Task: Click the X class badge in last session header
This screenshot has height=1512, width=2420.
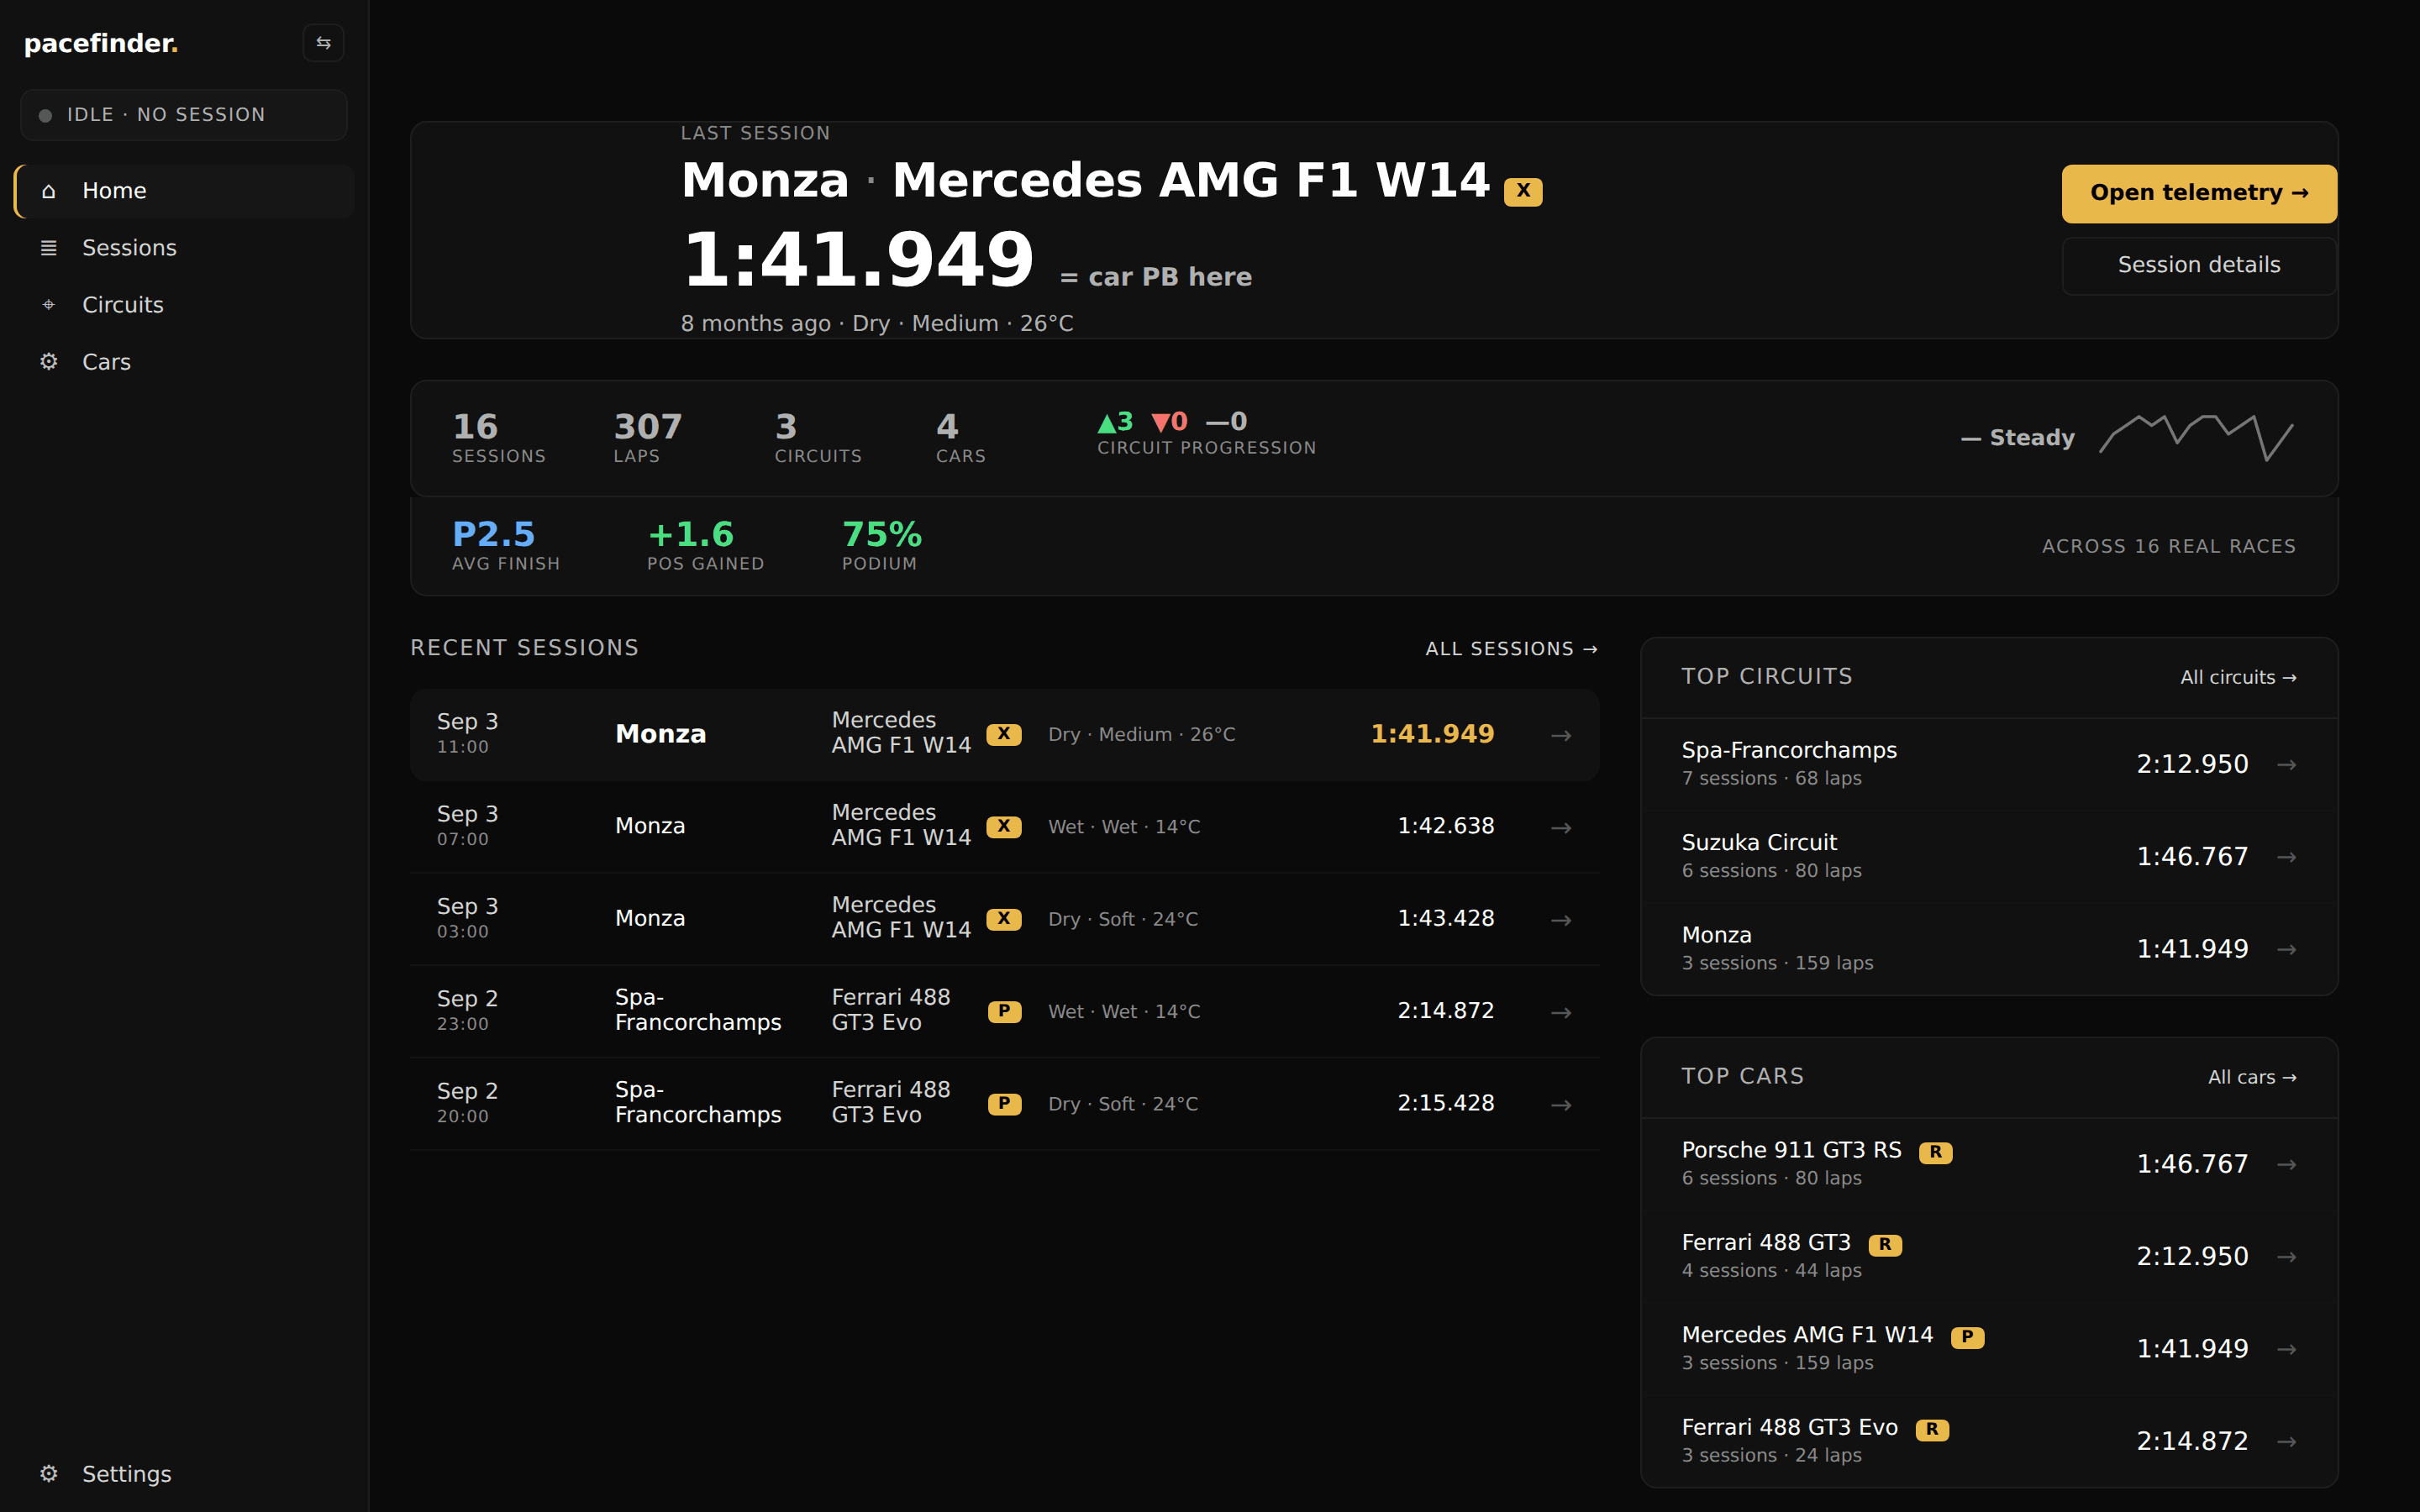Action: [1523, 191]
